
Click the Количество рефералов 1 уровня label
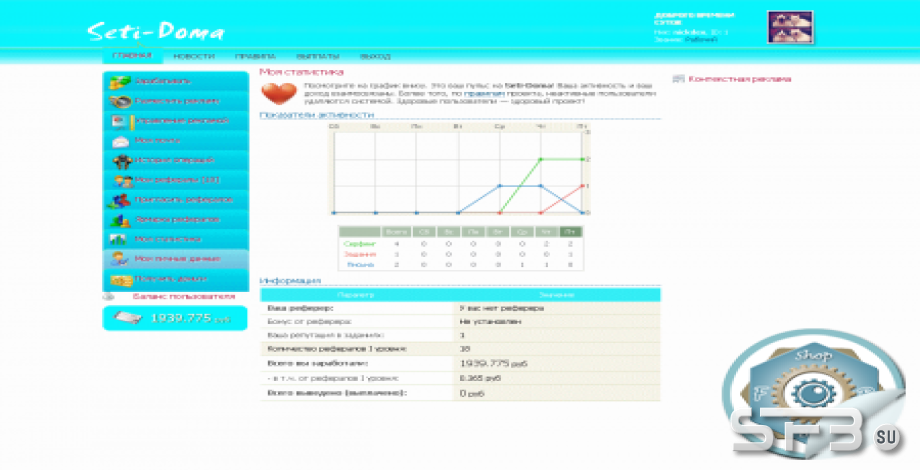click(x=337, y=349)
